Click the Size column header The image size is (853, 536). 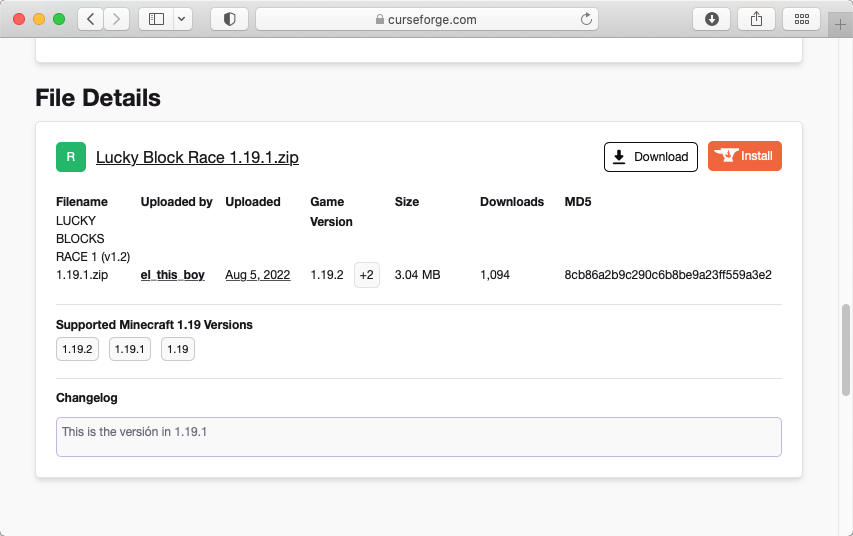tap(407, 202)
